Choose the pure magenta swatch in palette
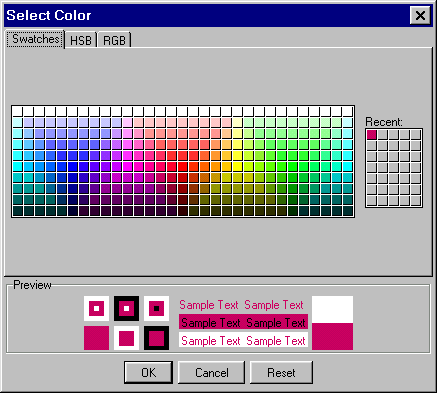437x393 pixels. coord(128,166)
